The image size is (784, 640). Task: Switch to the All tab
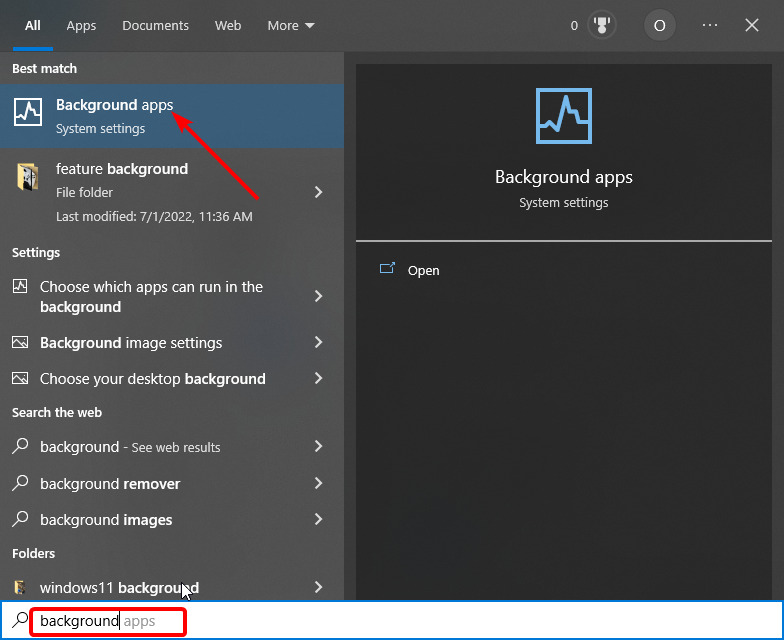coord(32,26)
